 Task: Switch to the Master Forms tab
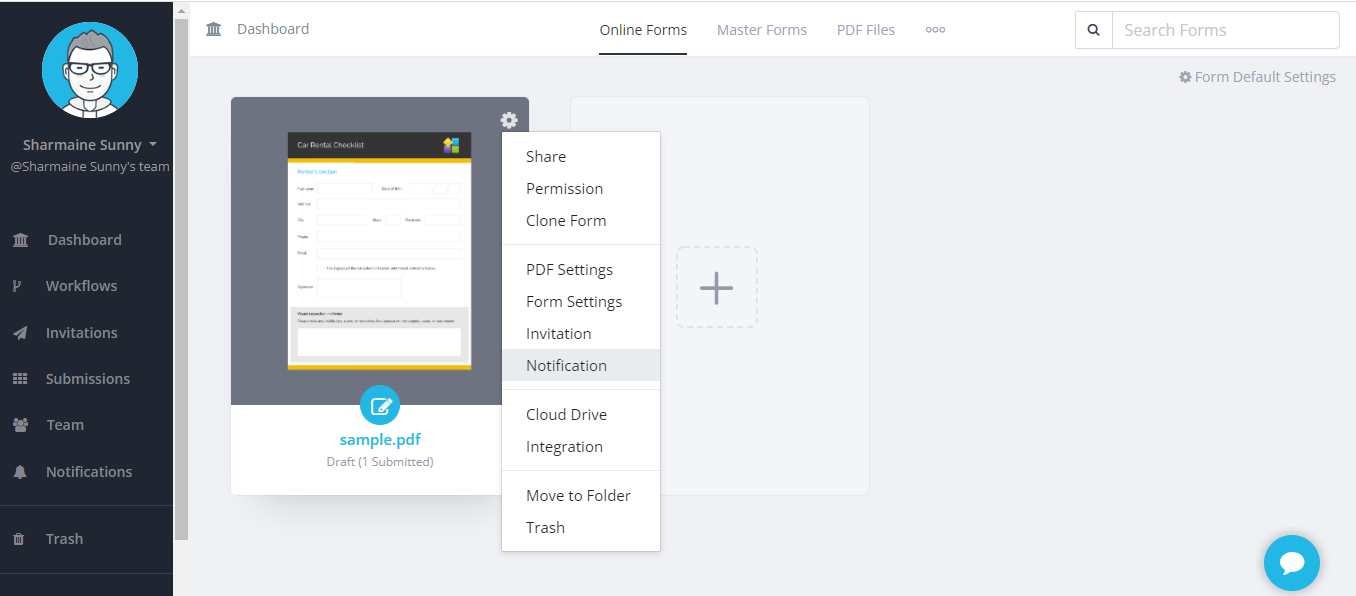pos(761,30)
